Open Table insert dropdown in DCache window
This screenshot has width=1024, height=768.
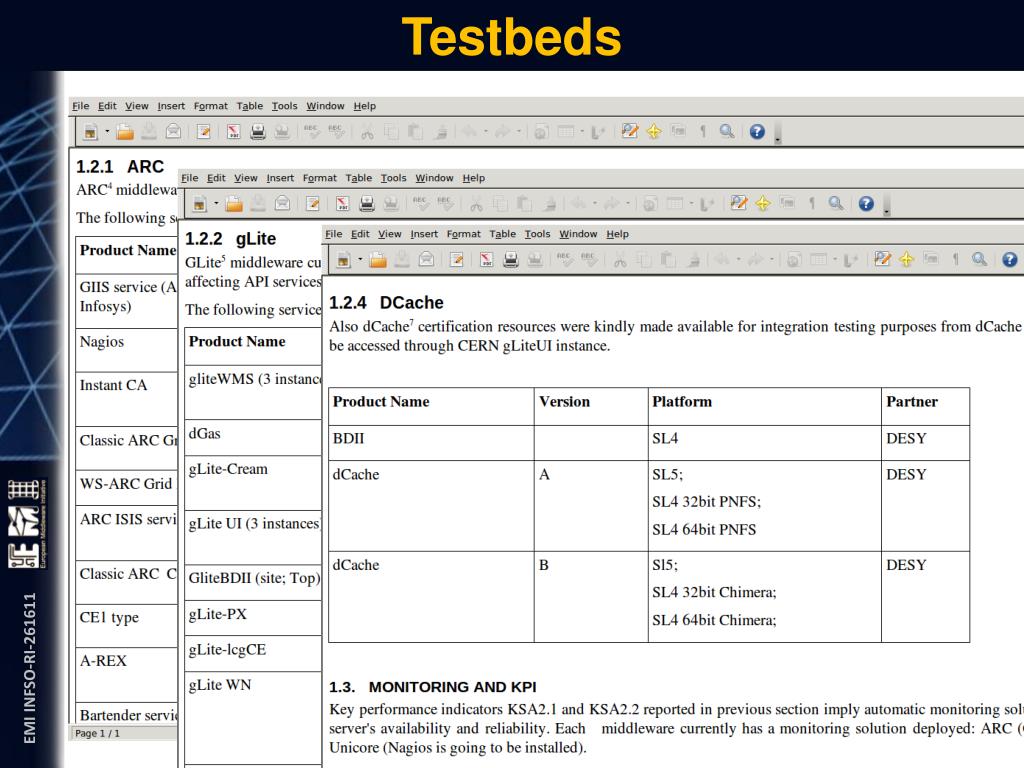(x=835, y=260)
